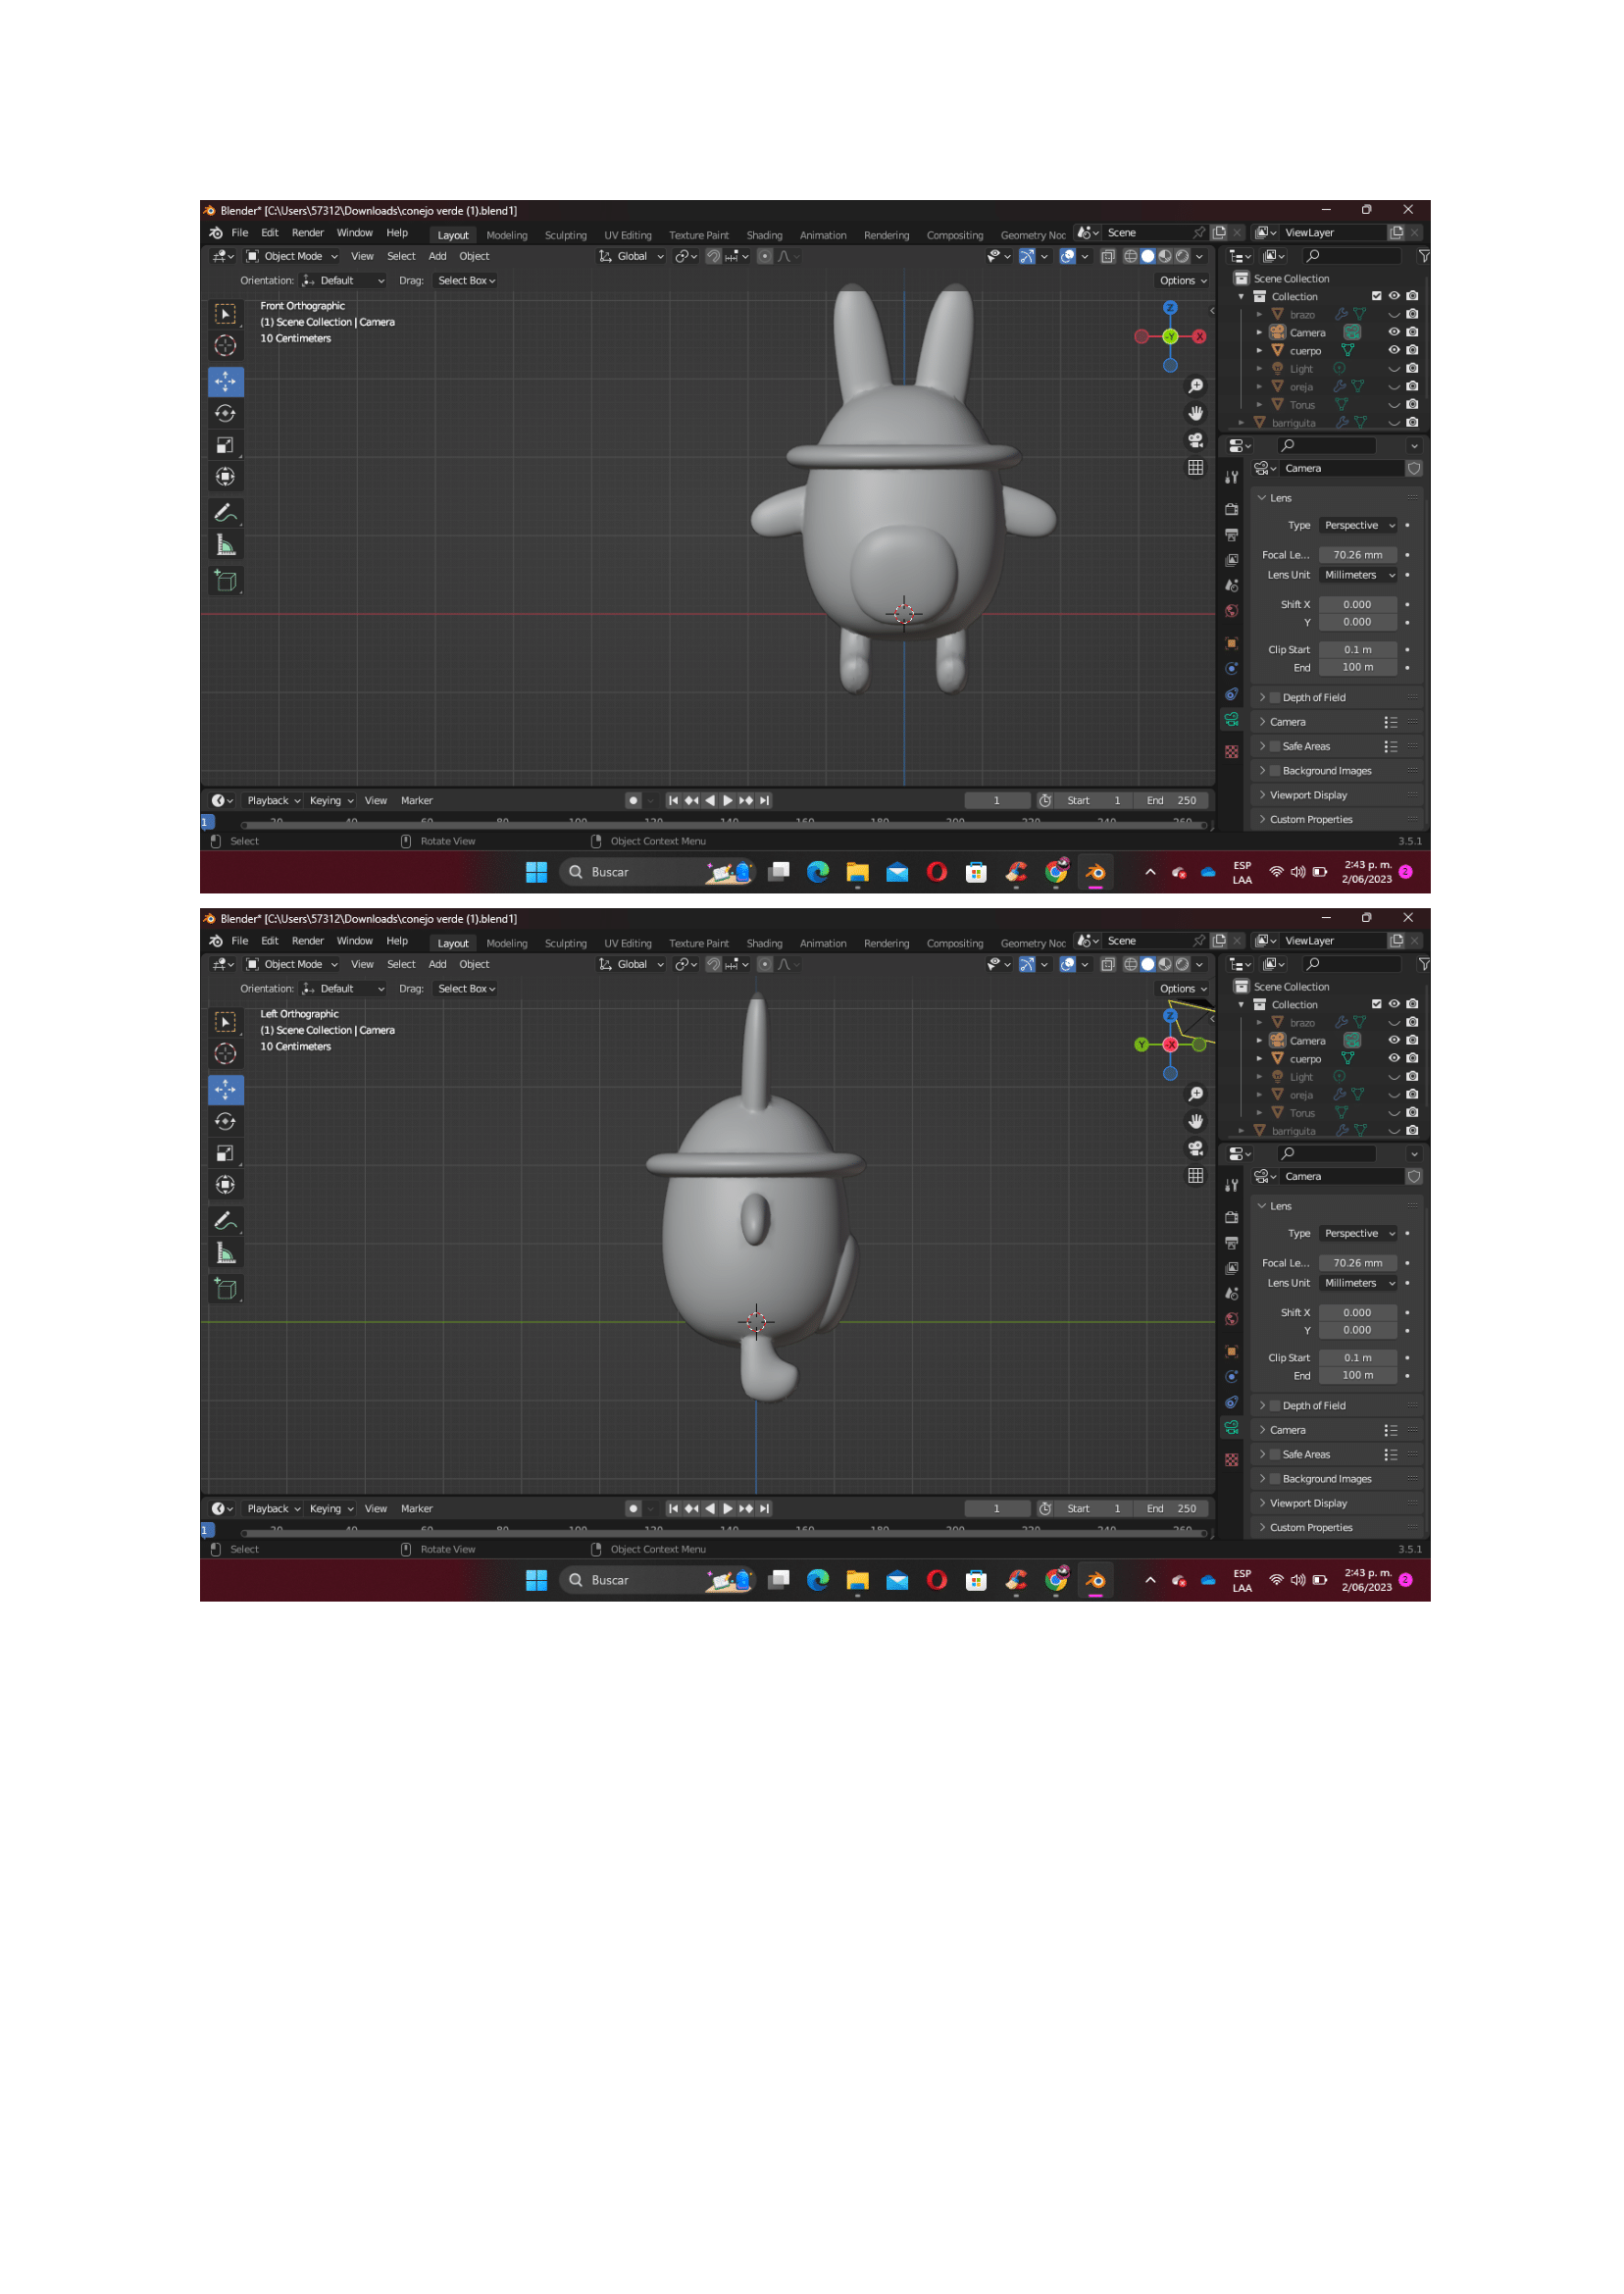The width and height of the screenshot is (1624, 2294).
Task: Open the Object Mode dropdown in the lower window
Action: tap(293, 964)
